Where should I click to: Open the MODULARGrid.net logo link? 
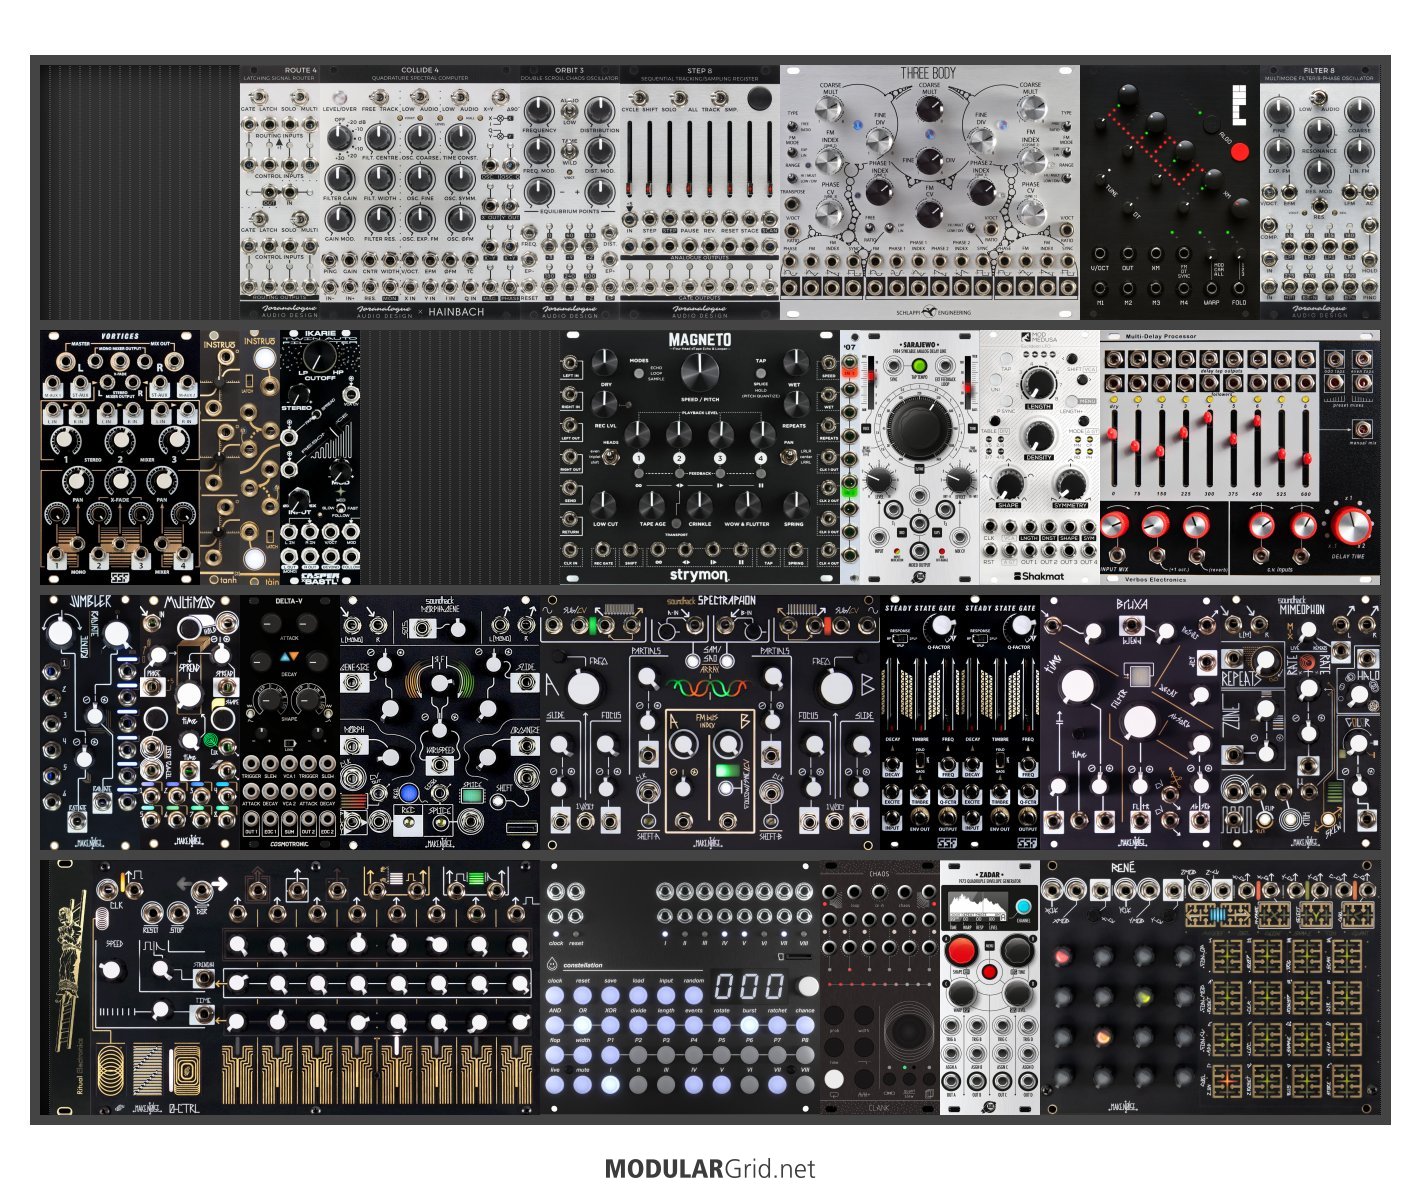(710, 1168)
